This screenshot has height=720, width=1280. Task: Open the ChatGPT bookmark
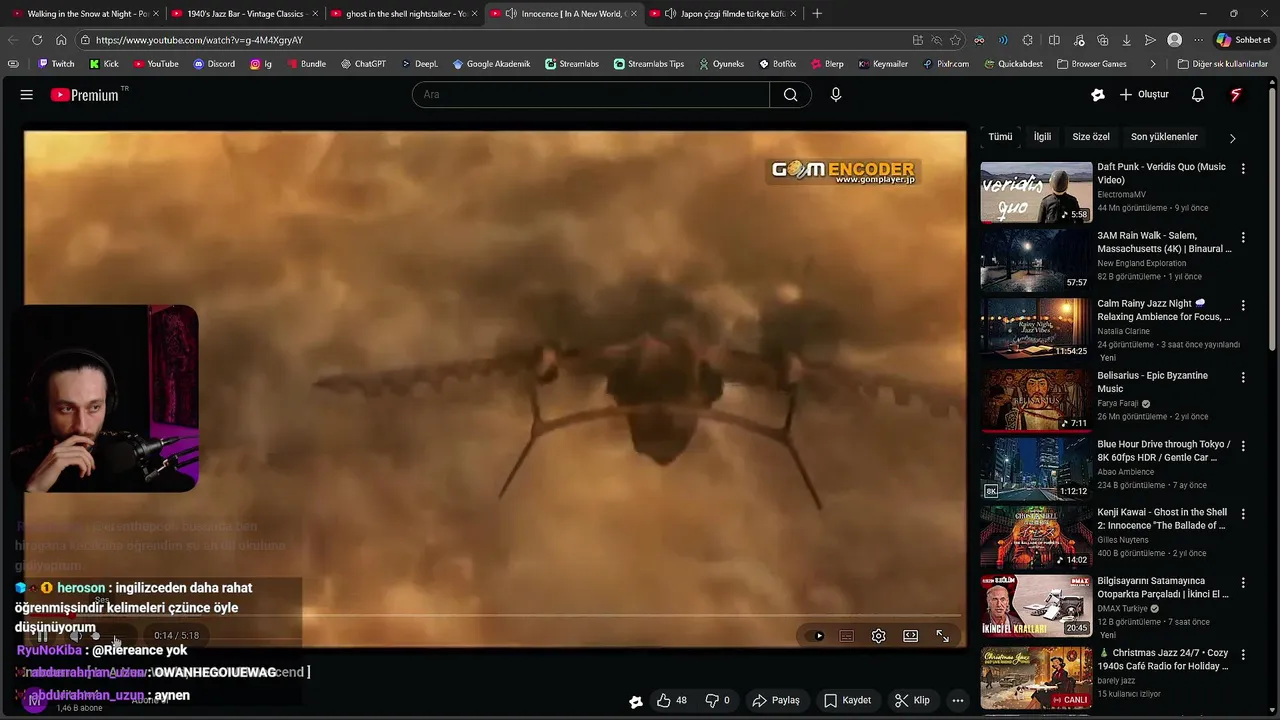[x=363, y=64]
